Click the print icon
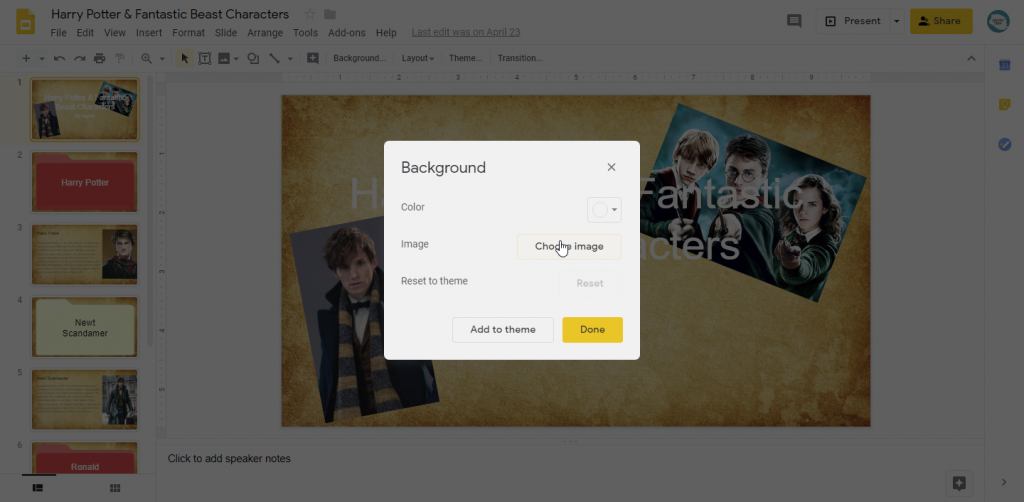Image resolution: width=1024 pixels, height=502 pixels. pyautogui.click(x=99, y=58)
